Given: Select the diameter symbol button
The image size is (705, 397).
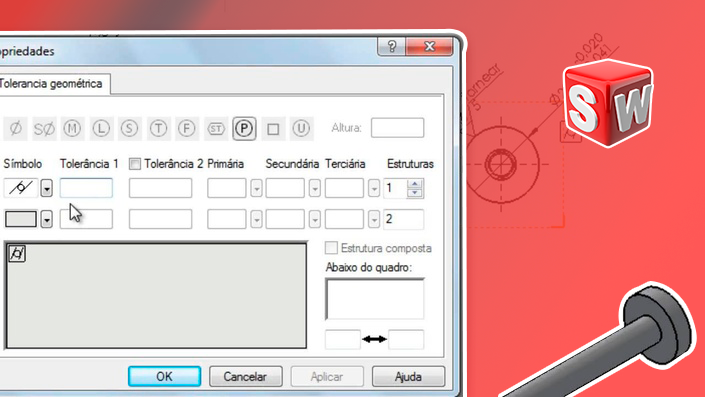Looking at the screenshot, I should click(16, 129).
